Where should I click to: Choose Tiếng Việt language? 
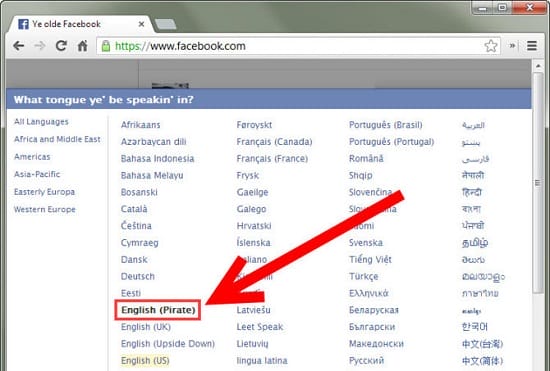[370, 259]
